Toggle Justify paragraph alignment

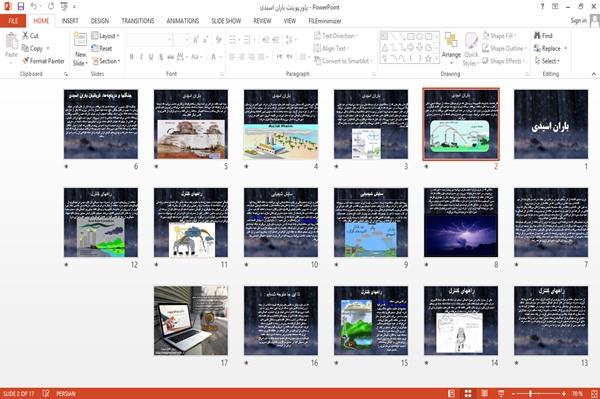click(261, 57)
